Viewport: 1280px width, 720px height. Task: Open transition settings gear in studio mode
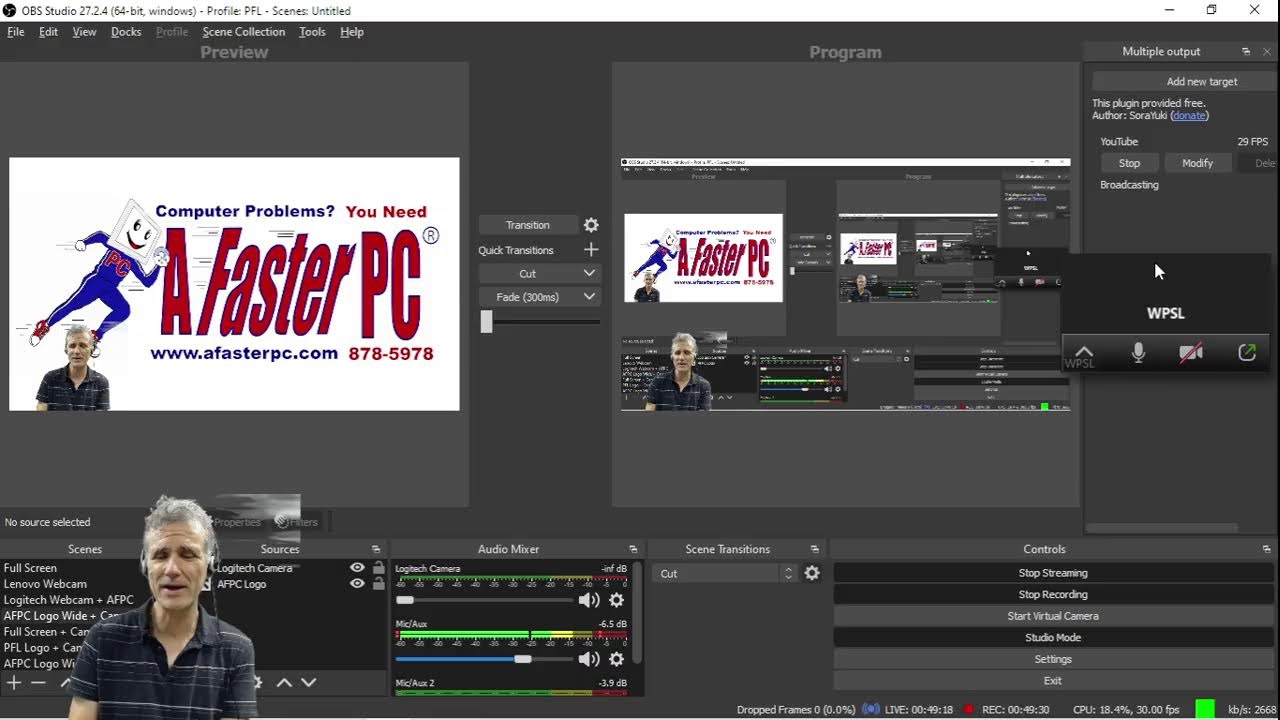[x=591, y=225]
